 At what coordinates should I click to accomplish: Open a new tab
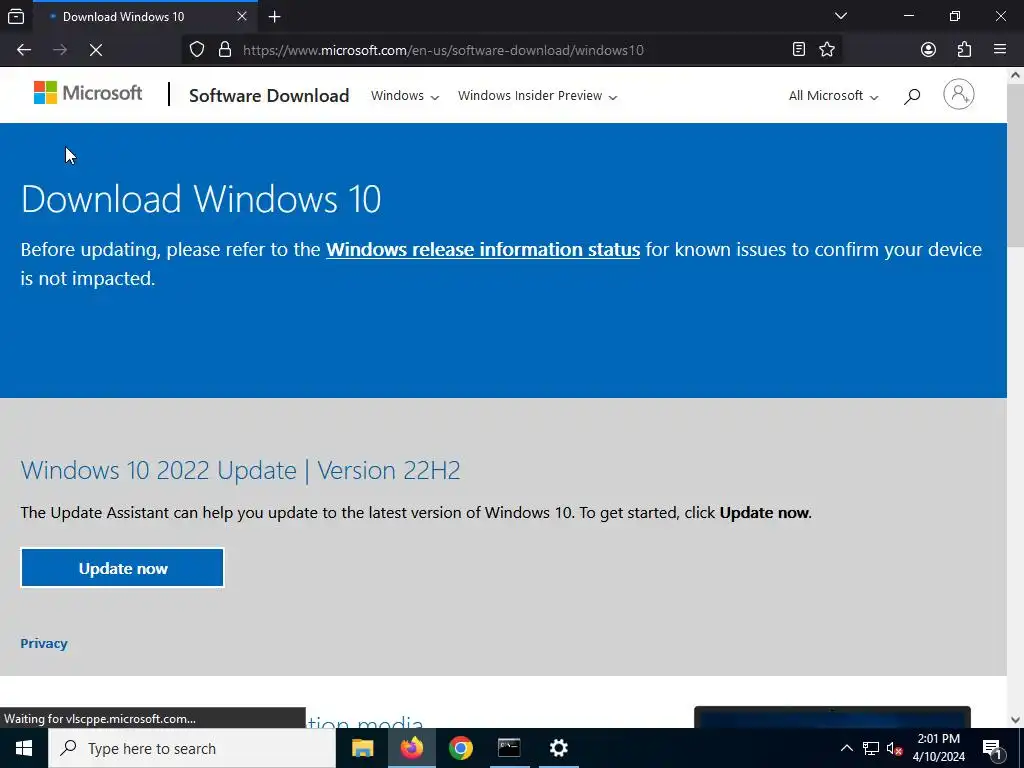(275, 16)
